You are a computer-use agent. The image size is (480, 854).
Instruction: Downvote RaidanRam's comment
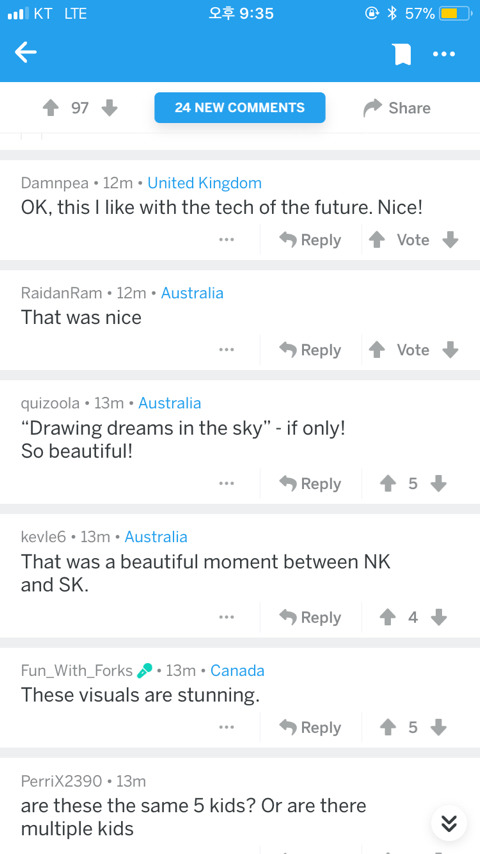point(450,350)
